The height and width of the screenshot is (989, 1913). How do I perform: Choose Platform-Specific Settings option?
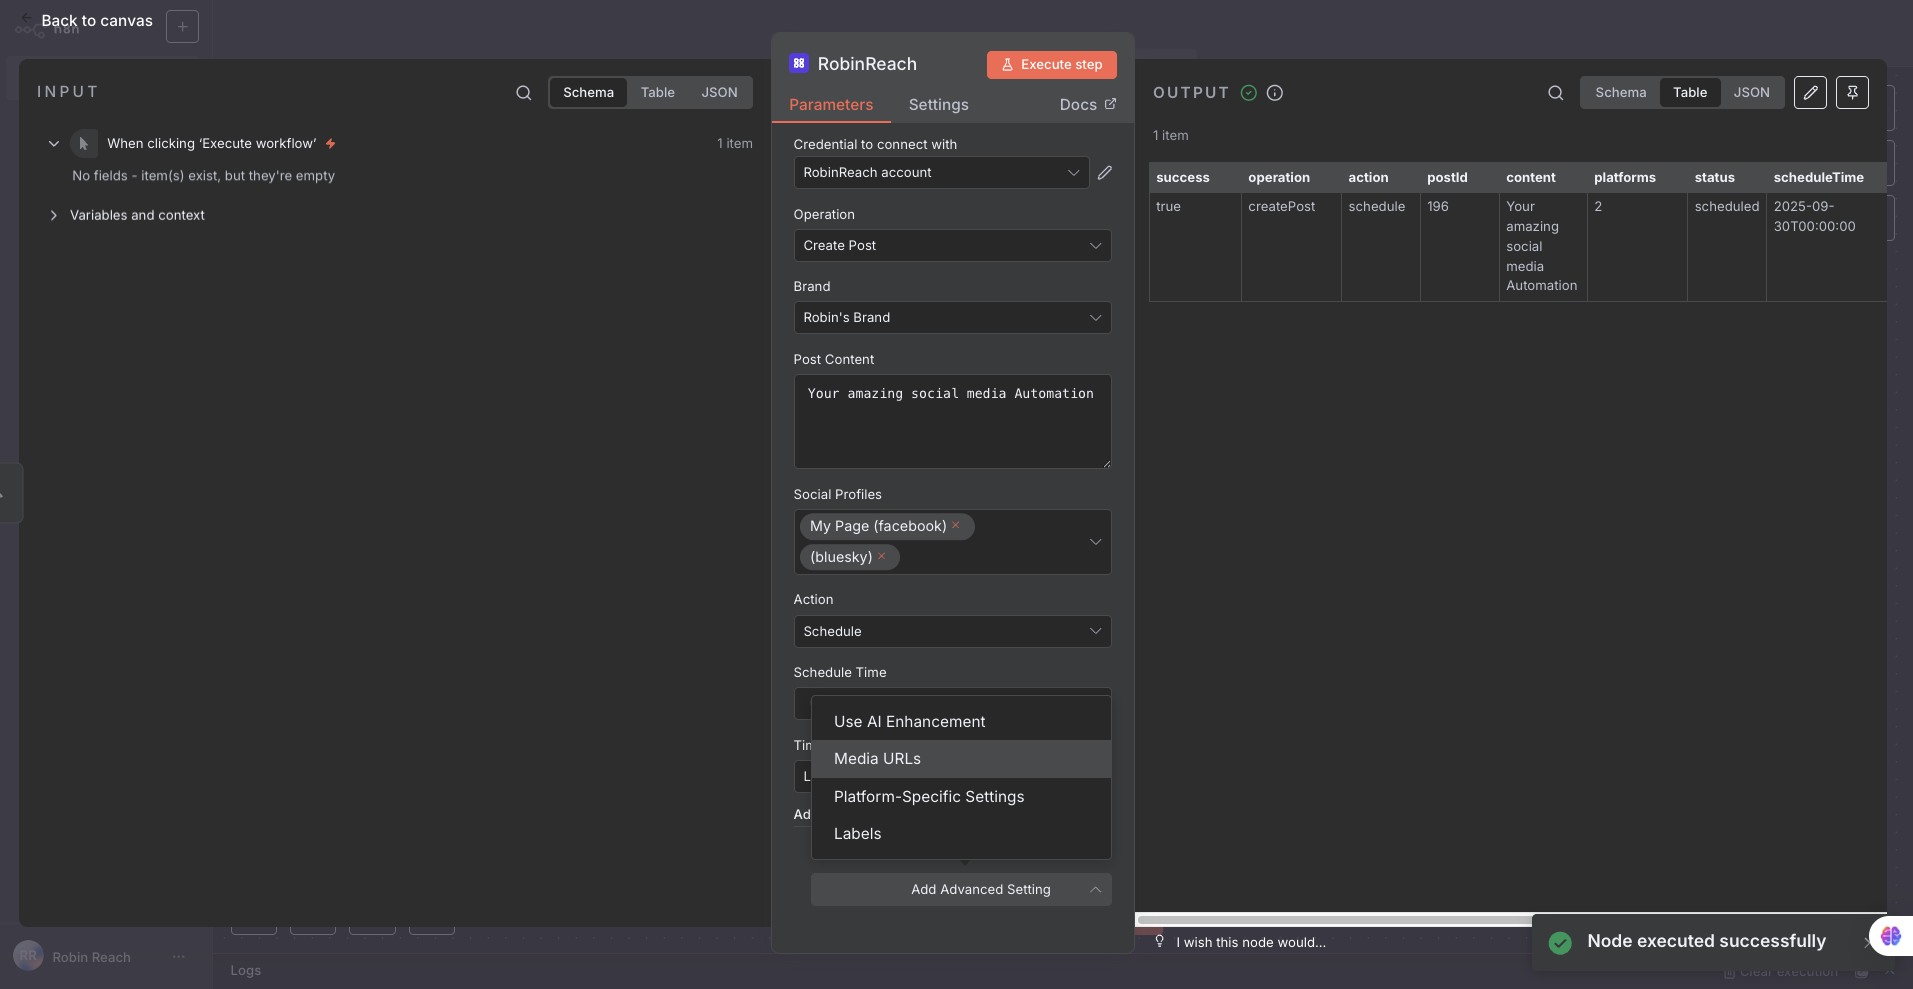961,797
